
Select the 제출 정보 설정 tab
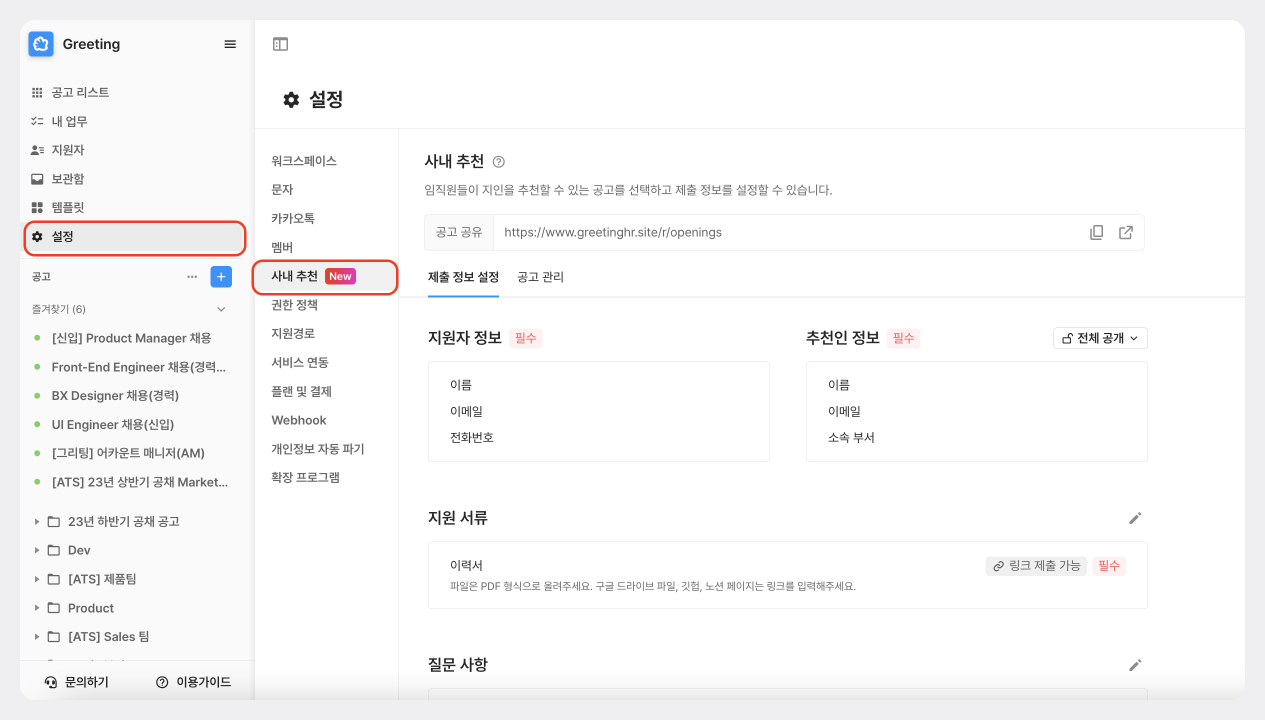coord(463,277)
